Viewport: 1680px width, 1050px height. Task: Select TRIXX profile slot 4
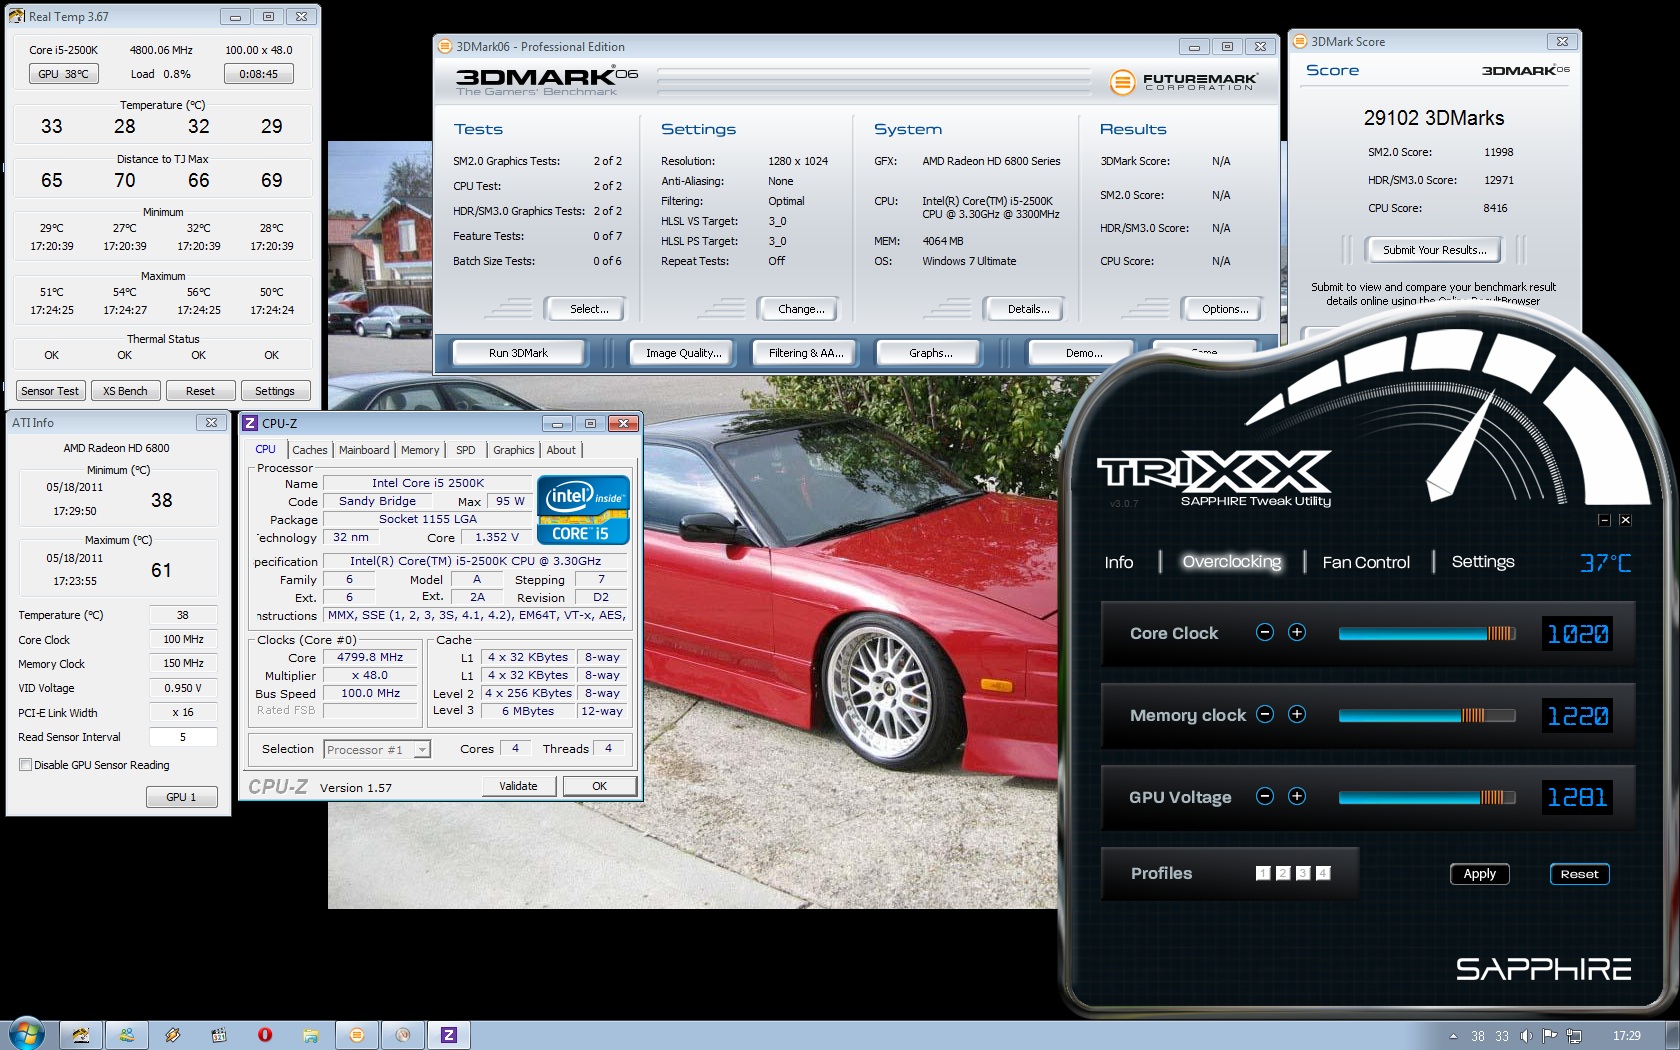1323,873
